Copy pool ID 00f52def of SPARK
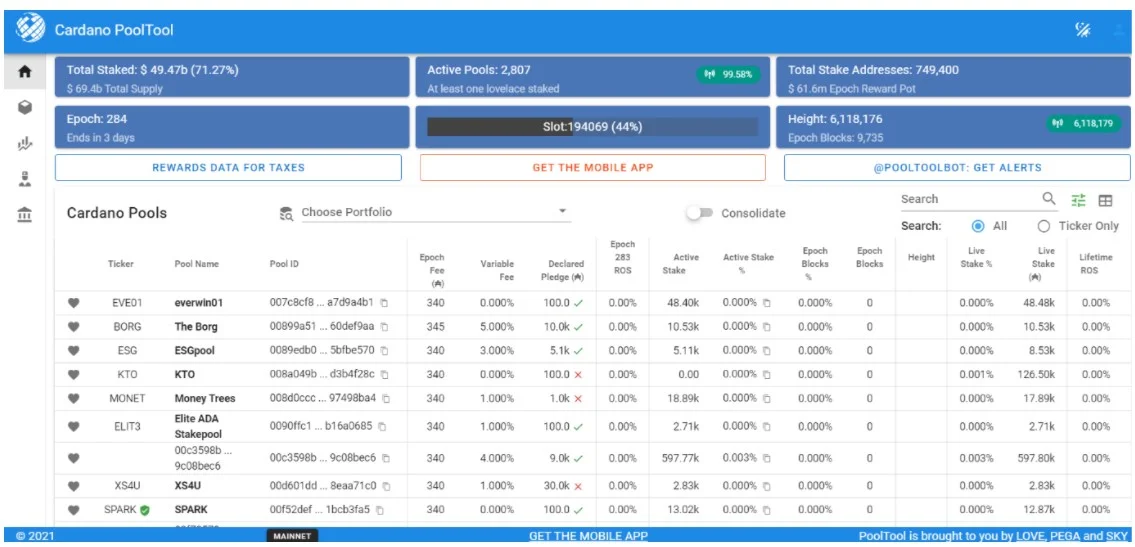 coord(380,509)
